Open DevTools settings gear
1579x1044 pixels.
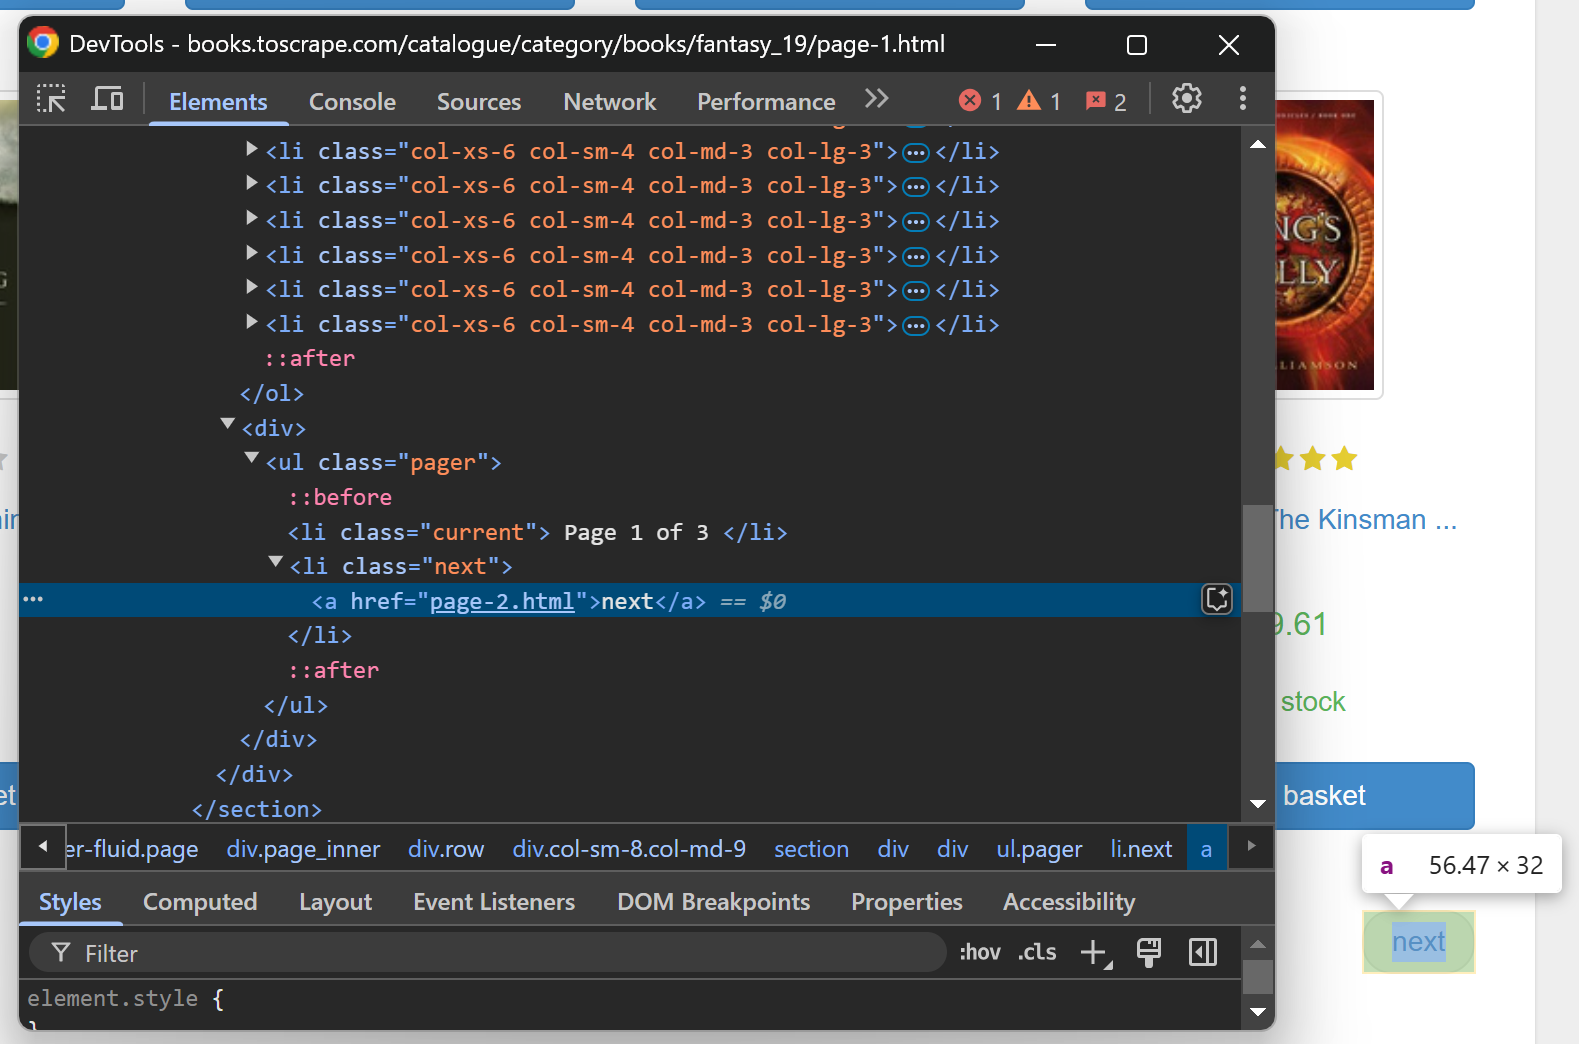tap(1186, 99)
